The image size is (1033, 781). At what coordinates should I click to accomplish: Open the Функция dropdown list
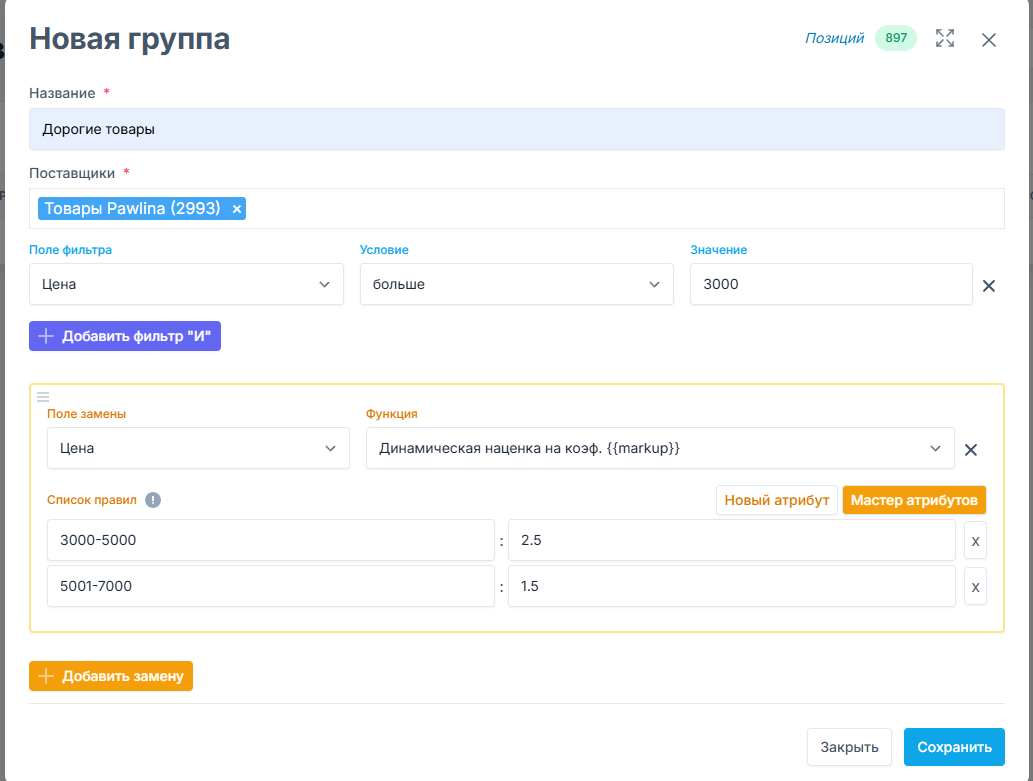click(660, 449)
